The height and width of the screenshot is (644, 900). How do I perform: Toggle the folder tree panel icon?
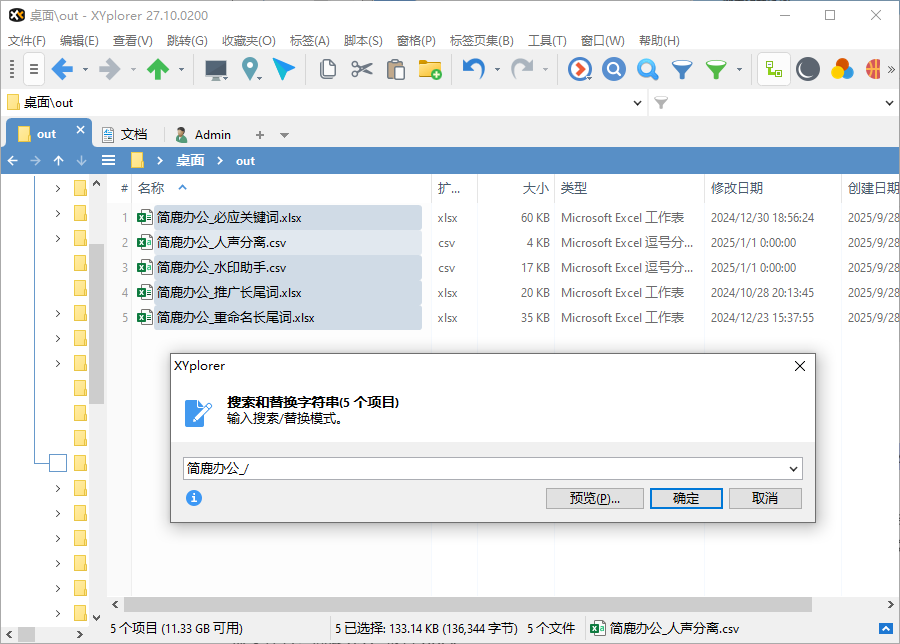[x=772, y=70]
